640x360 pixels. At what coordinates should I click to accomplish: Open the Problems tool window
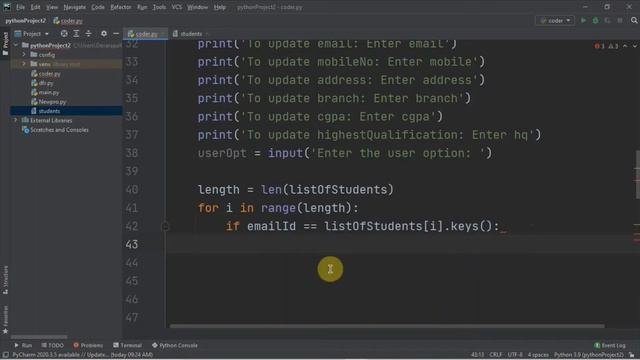88,345
